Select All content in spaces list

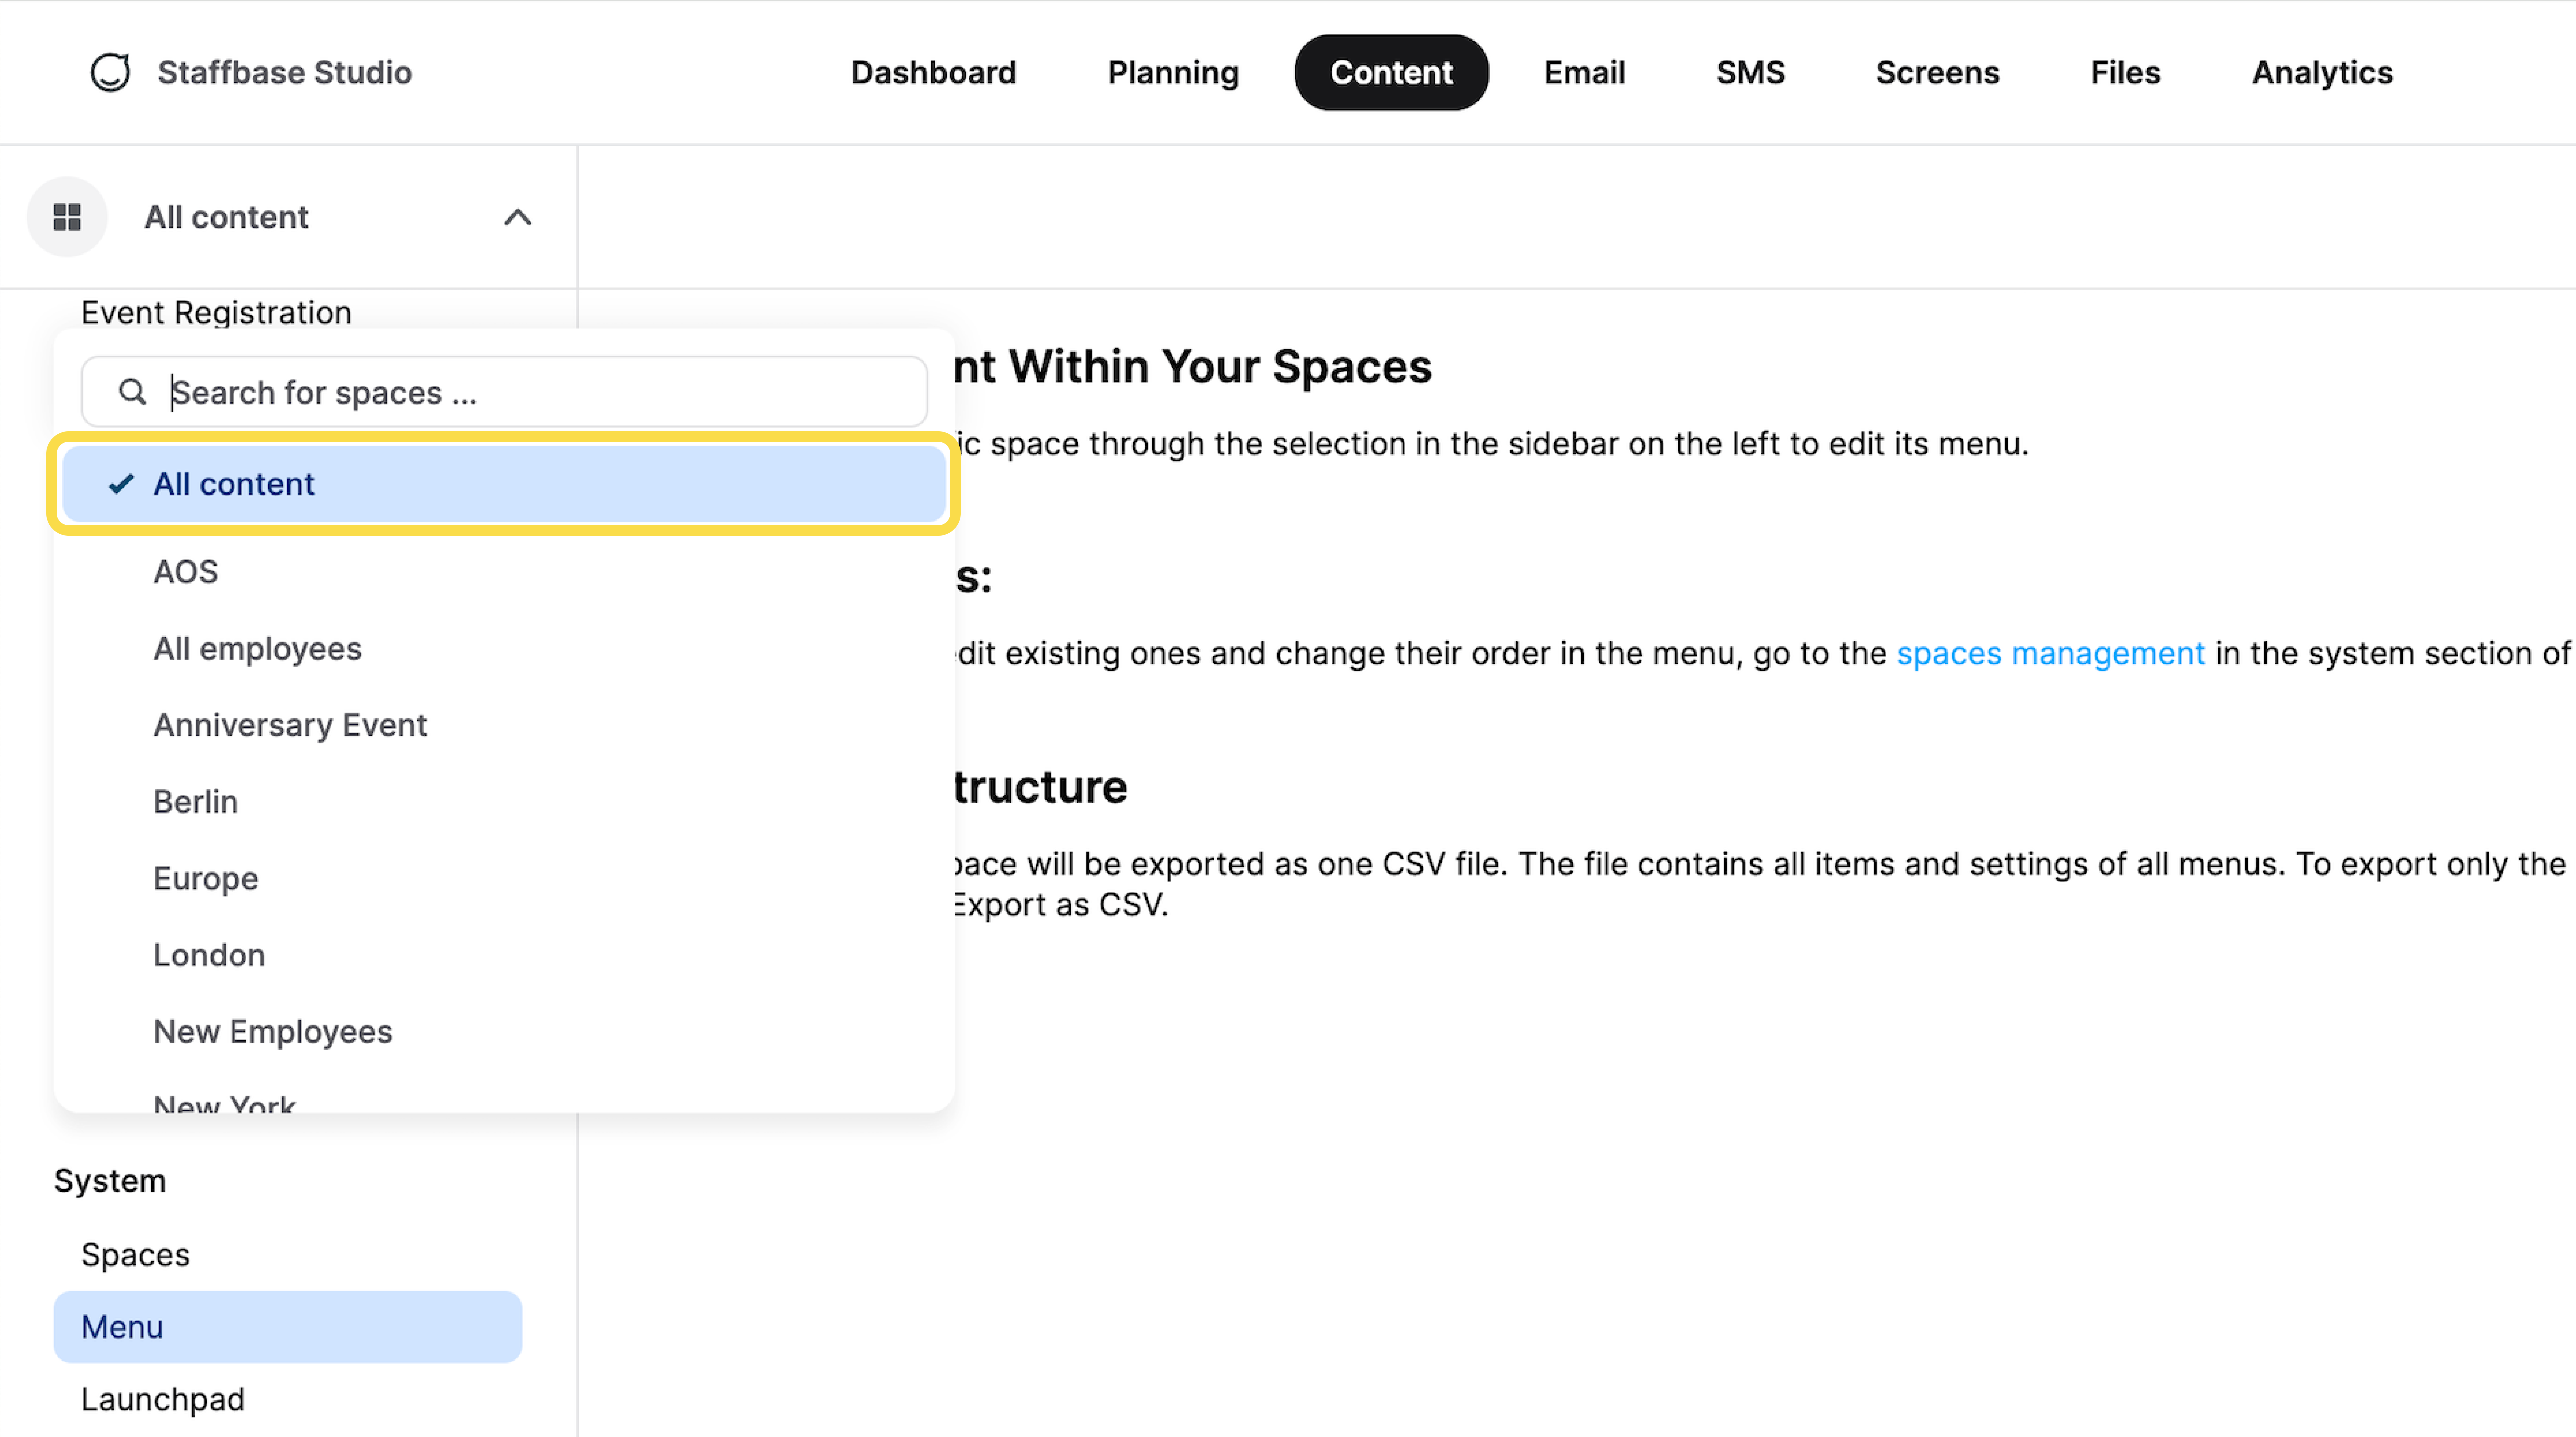504,484
